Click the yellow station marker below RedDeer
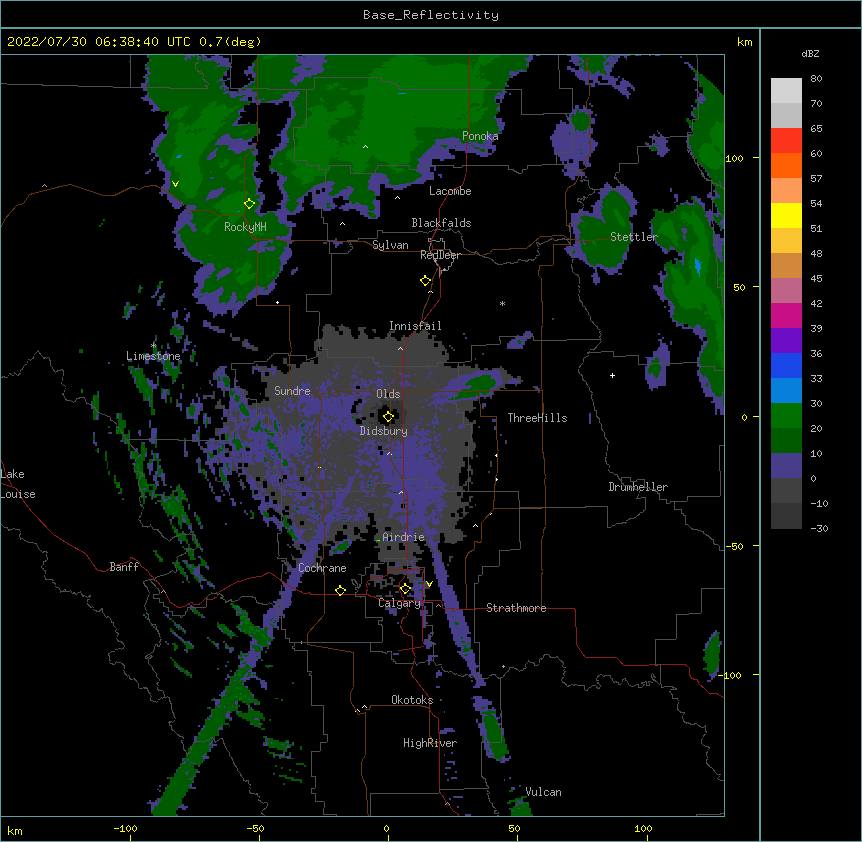Screen dimensions: 862x842 tap(426, 281)
